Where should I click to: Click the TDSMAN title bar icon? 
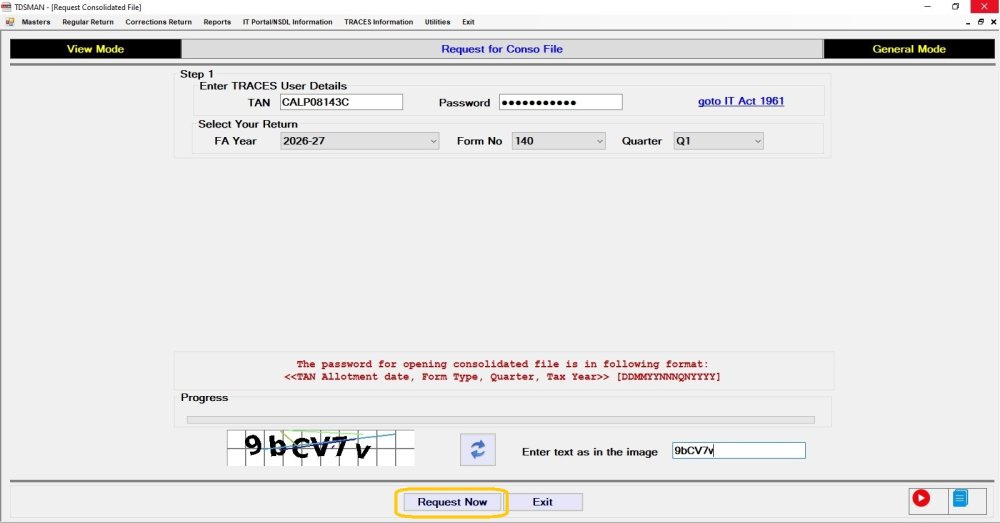pos(6,7)
